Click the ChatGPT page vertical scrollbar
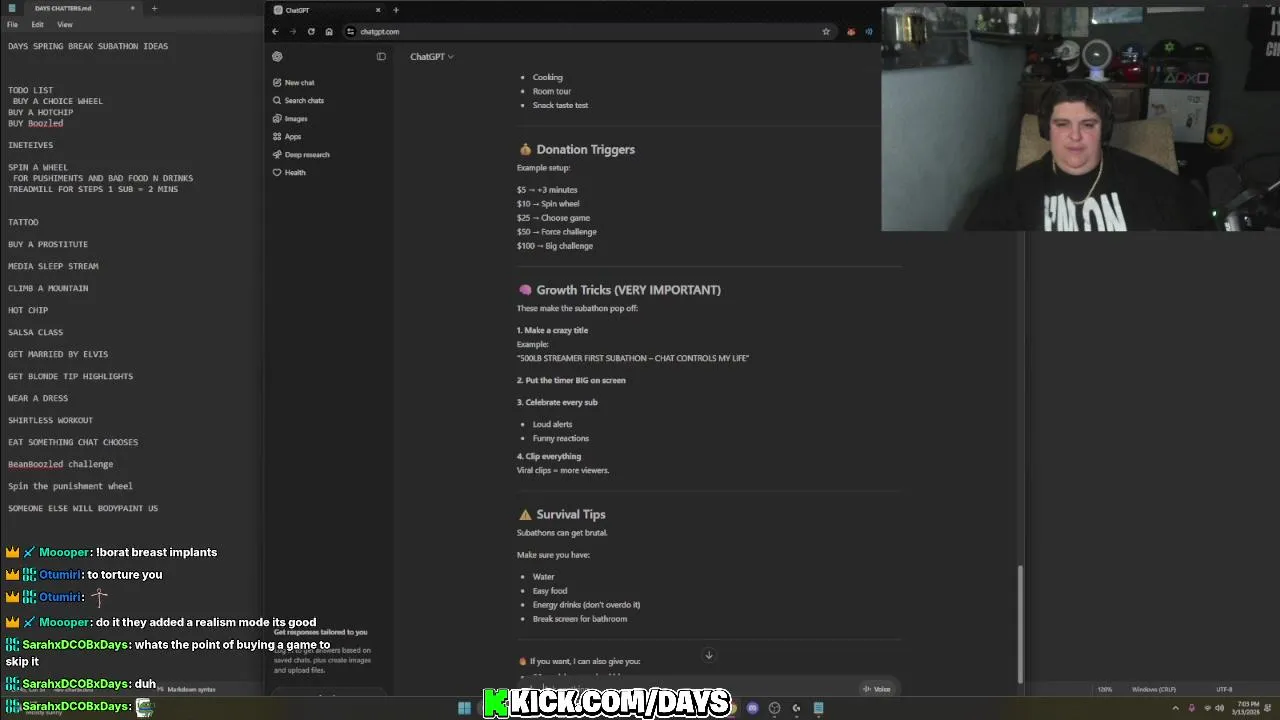The width and height of the screenshot is (1280, 720). tap(1019, 625)
